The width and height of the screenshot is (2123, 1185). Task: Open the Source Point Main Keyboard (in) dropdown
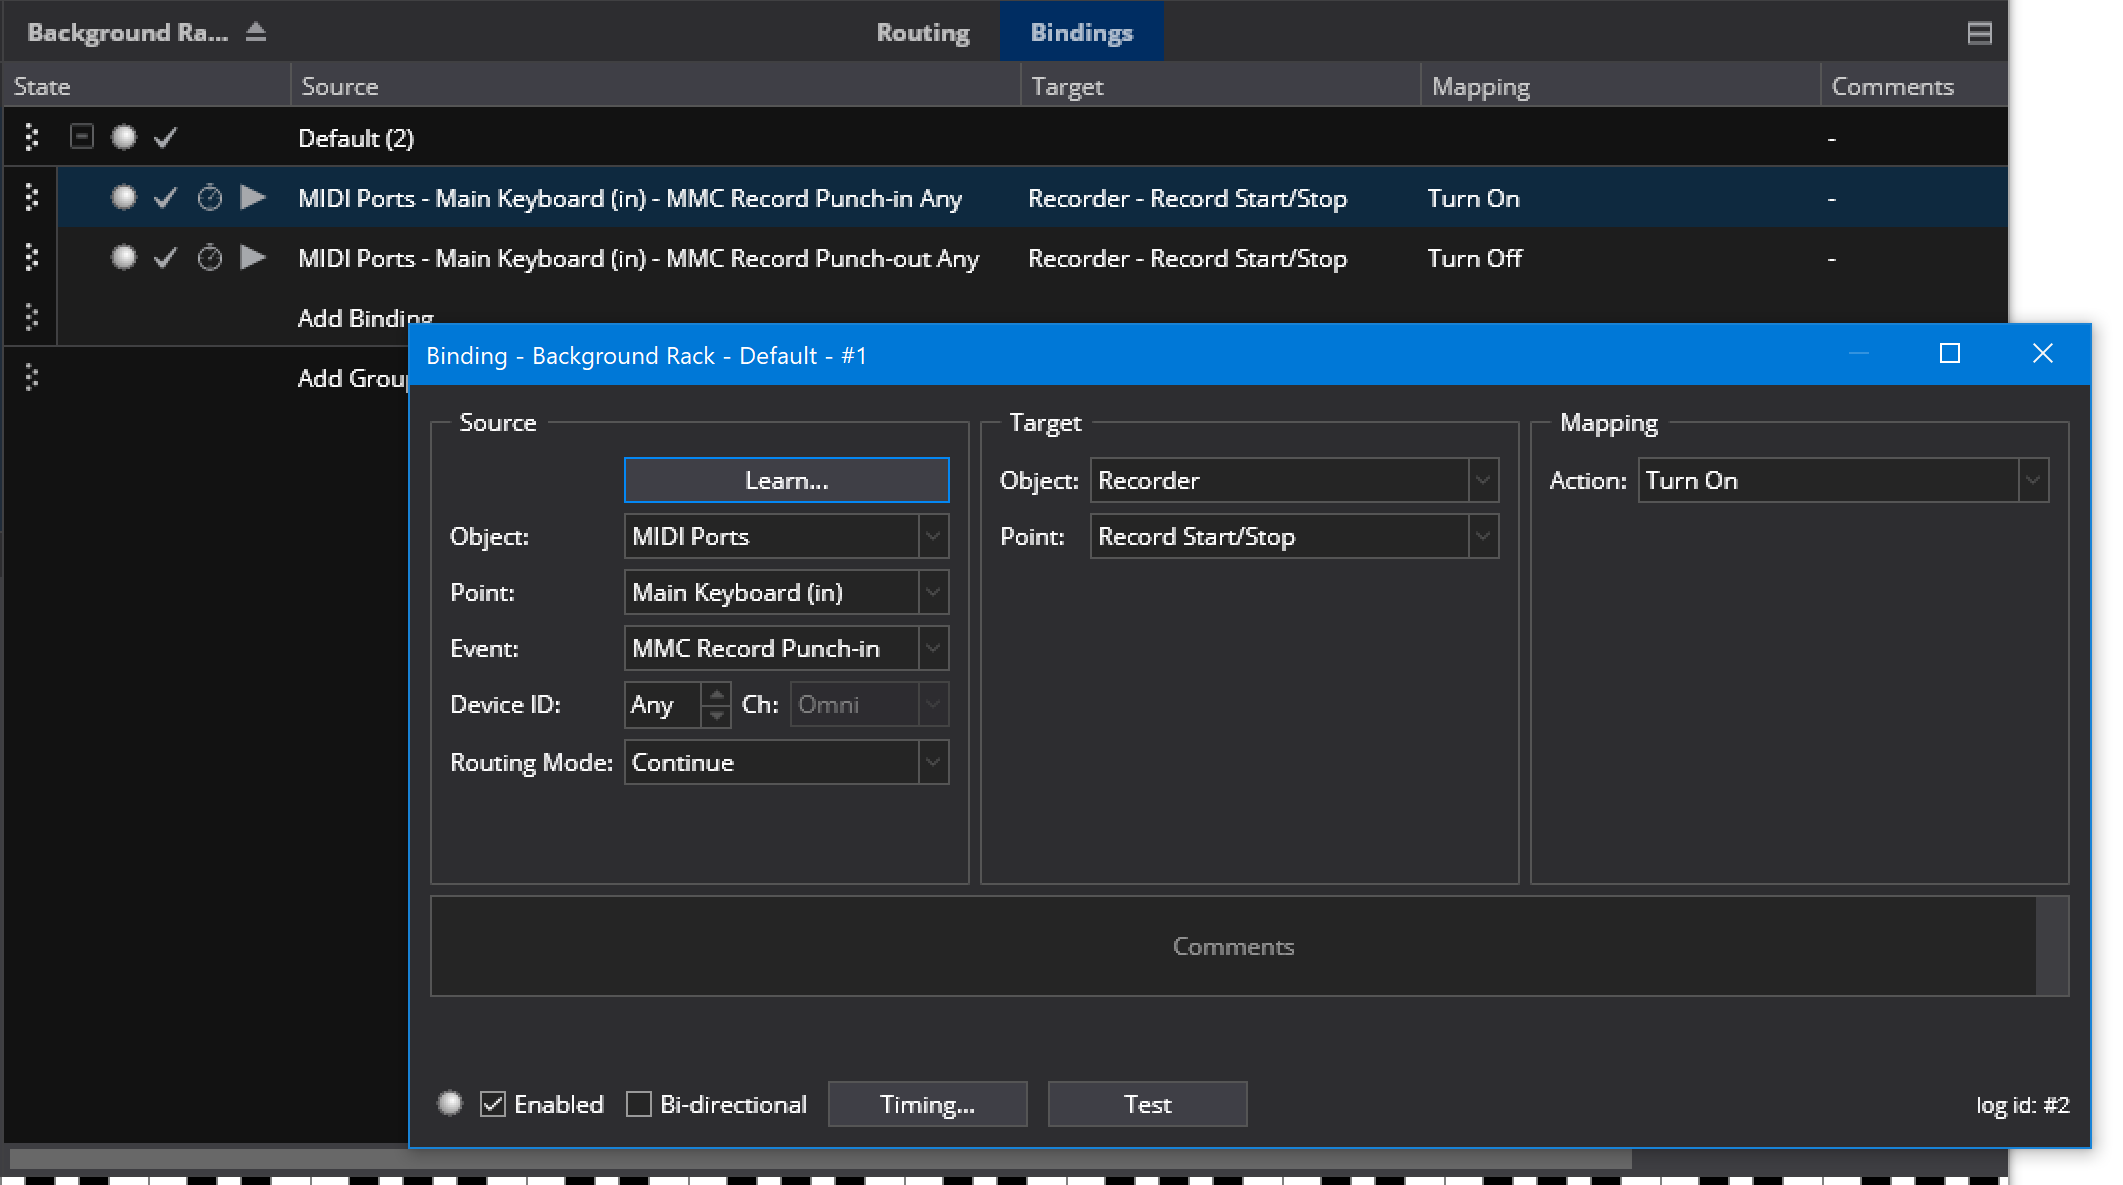[x=786, y=592]
